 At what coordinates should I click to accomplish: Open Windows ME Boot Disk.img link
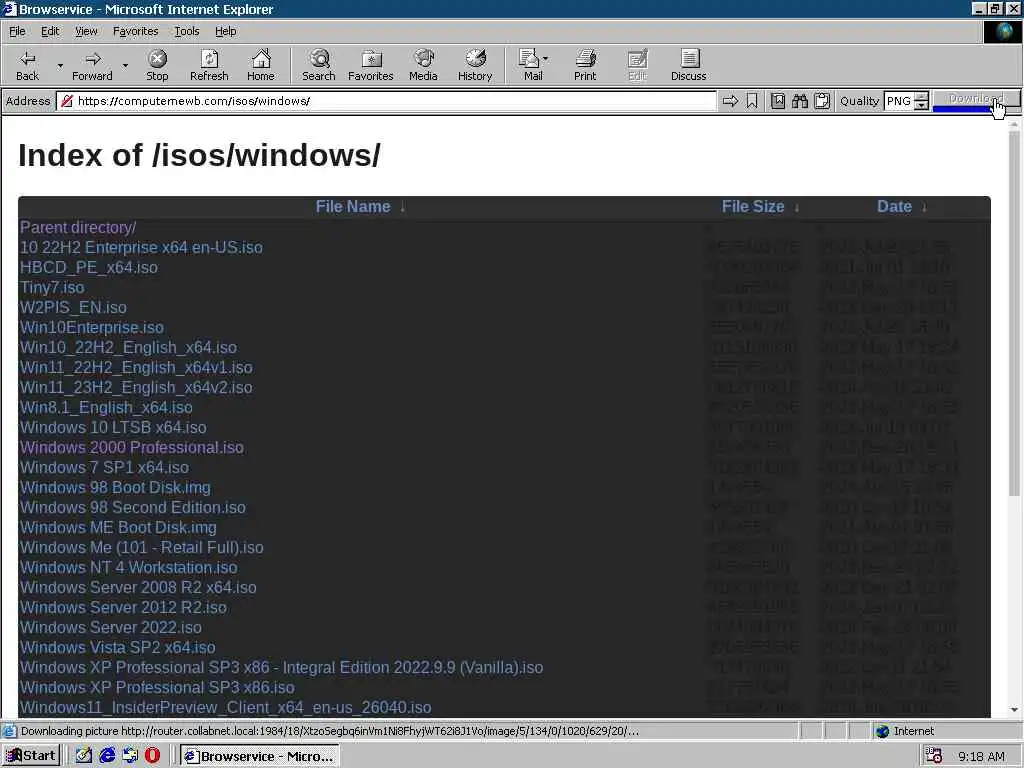(118, 528)
